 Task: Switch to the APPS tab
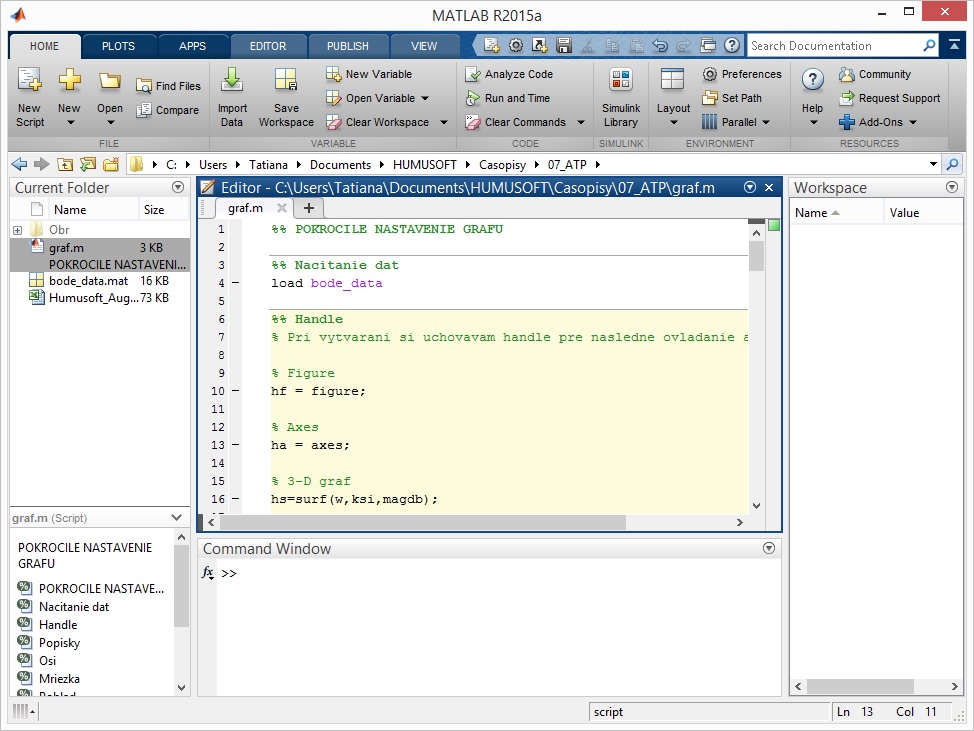193,46
